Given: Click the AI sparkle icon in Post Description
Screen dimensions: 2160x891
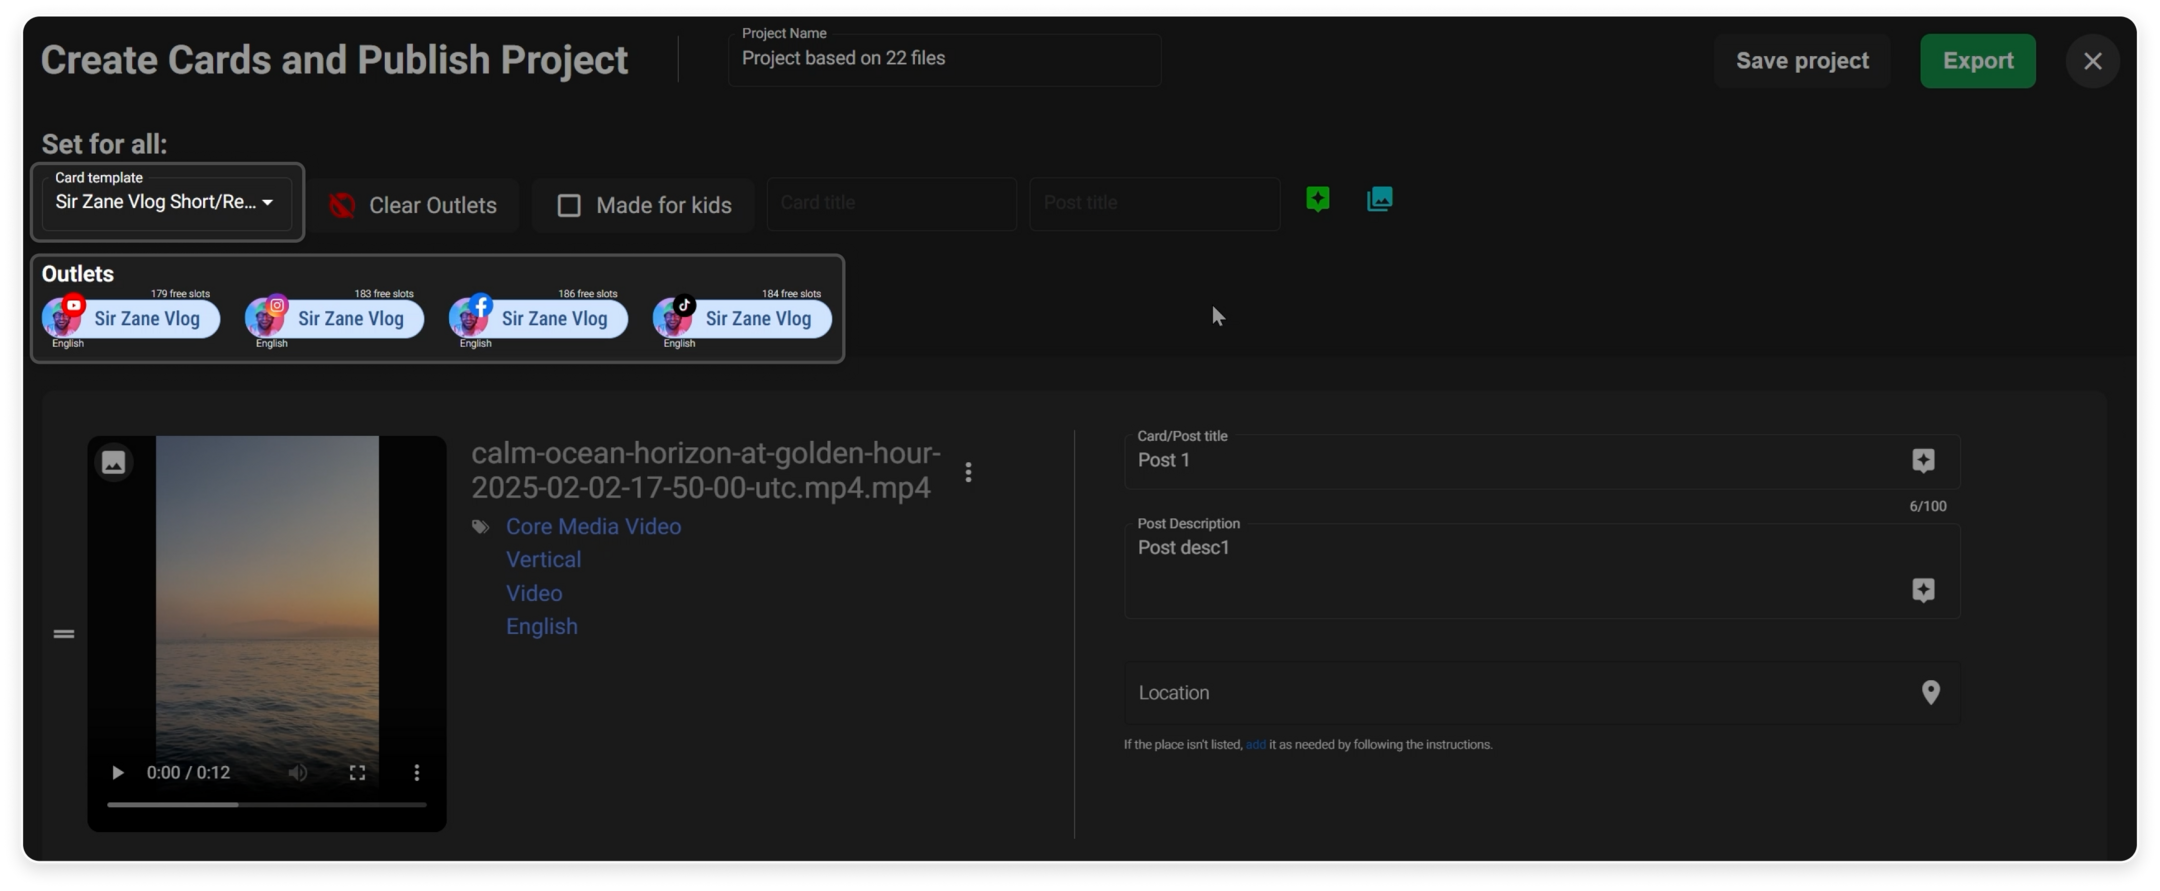Looking at the screenshot, I should click(x=1922, y=590).
